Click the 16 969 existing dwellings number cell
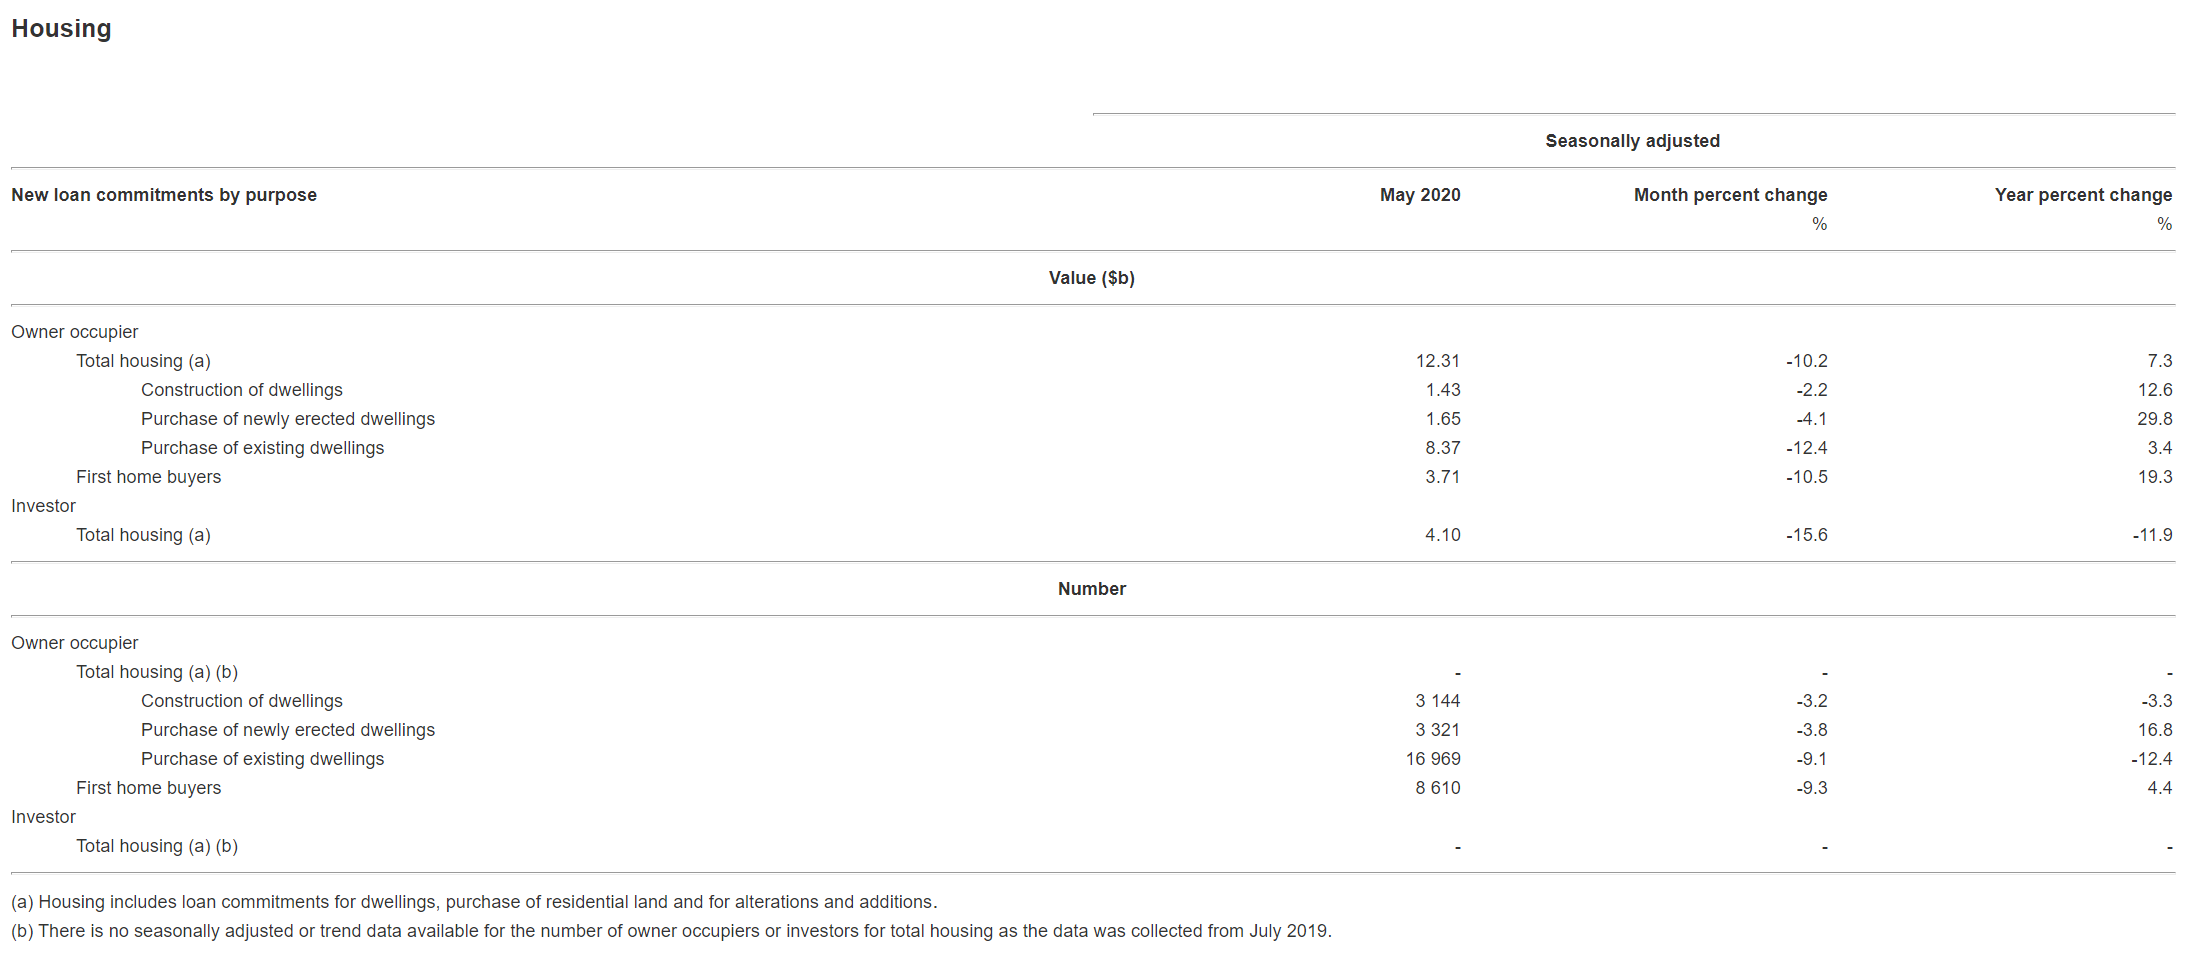Screen dimensions: 2202x954 [x=1432, y=759]
